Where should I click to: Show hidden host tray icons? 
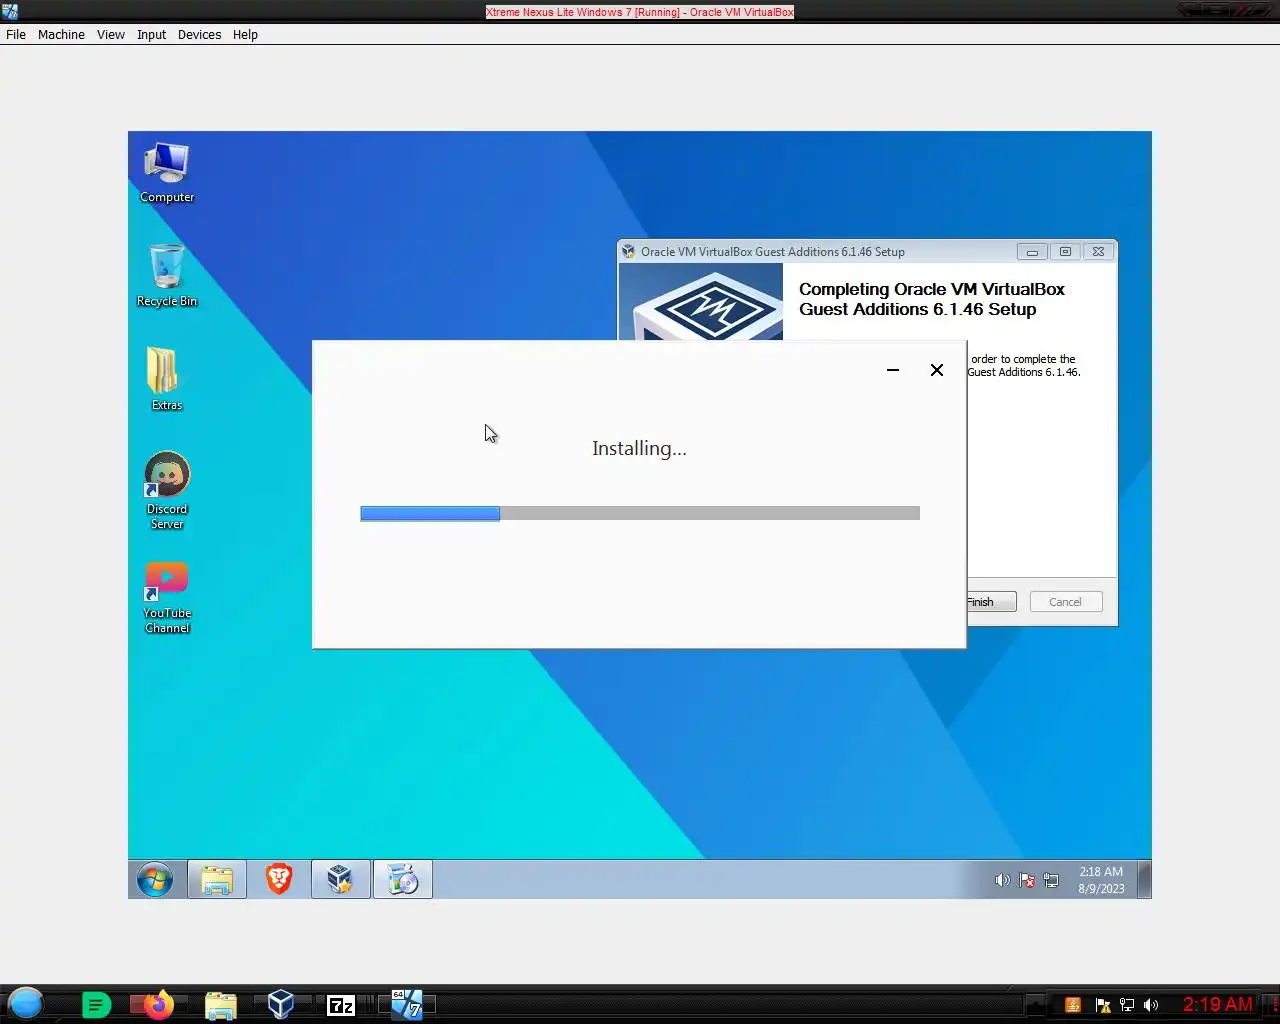pos(1037,1004)
